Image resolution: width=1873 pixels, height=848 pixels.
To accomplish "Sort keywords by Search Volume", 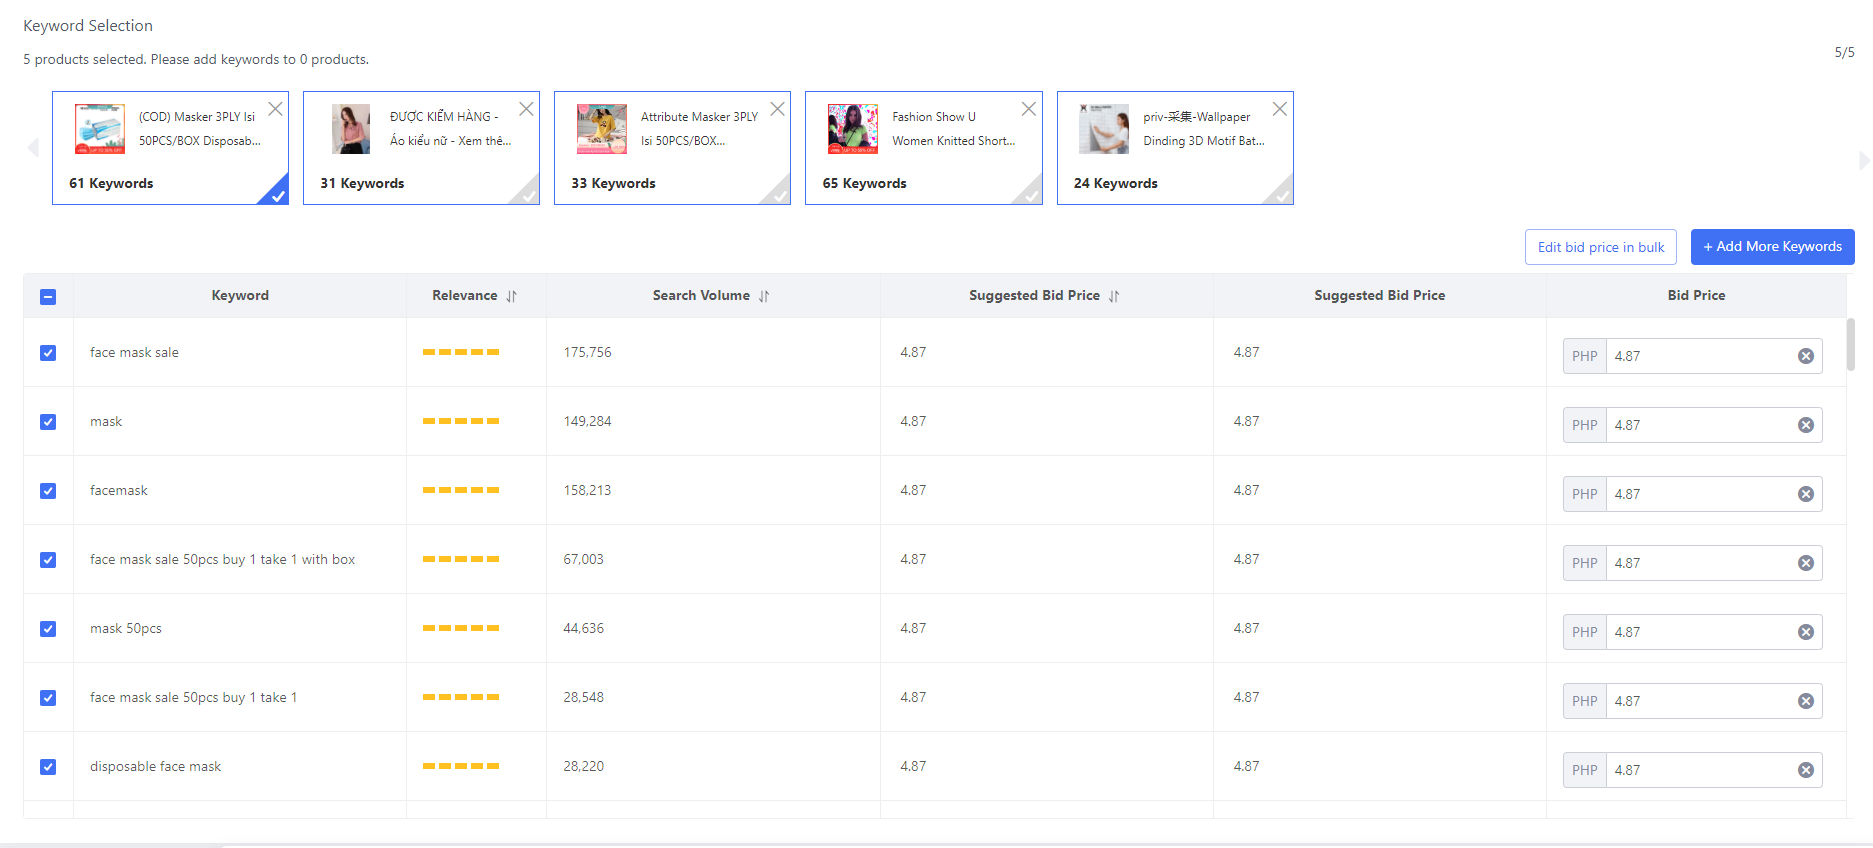I will tap(764, 296).
